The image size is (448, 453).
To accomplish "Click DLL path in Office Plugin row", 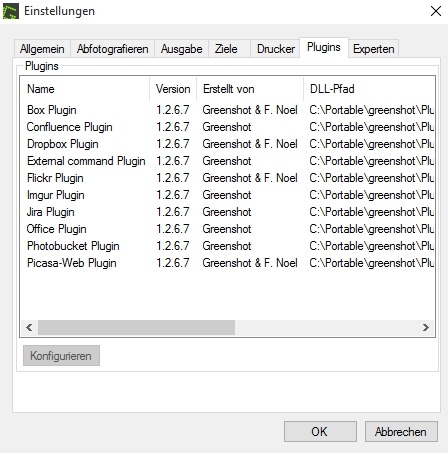I will (372, 229).
